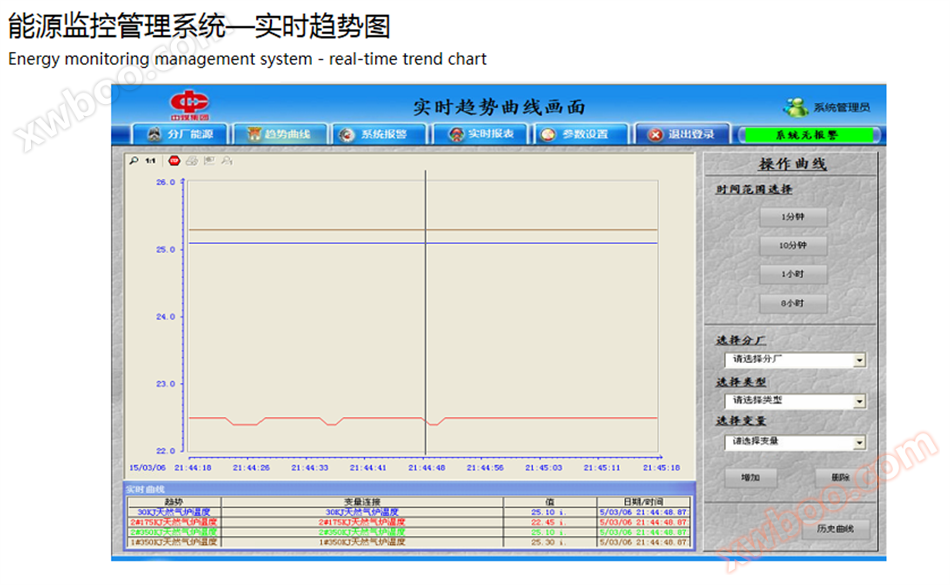Click the 删除 delete button

[840, 477]
